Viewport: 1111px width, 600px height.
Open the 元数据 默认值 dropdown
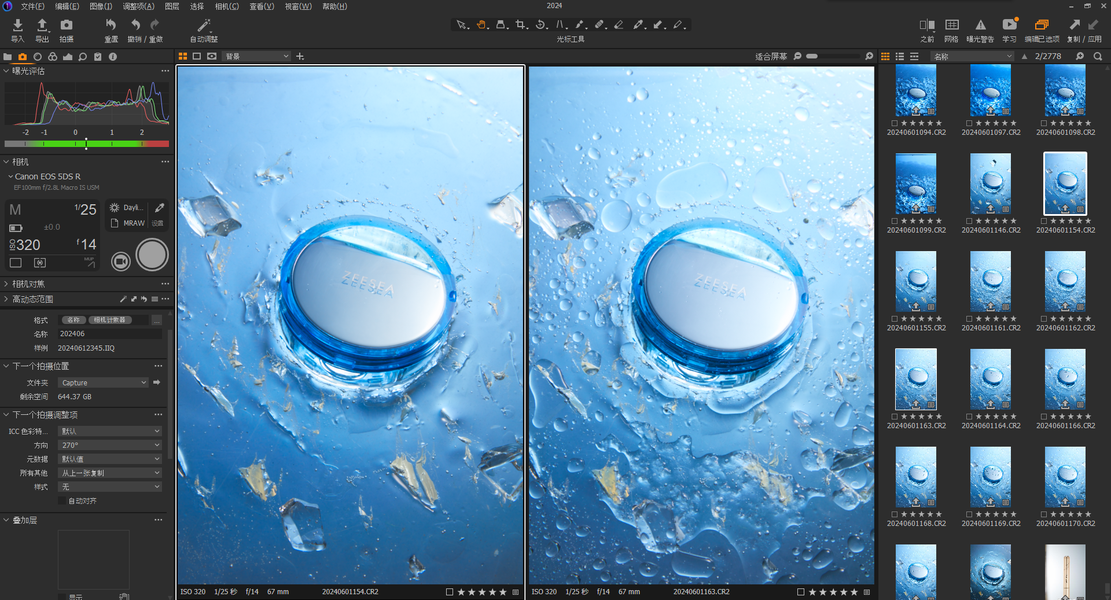[110, 459]
